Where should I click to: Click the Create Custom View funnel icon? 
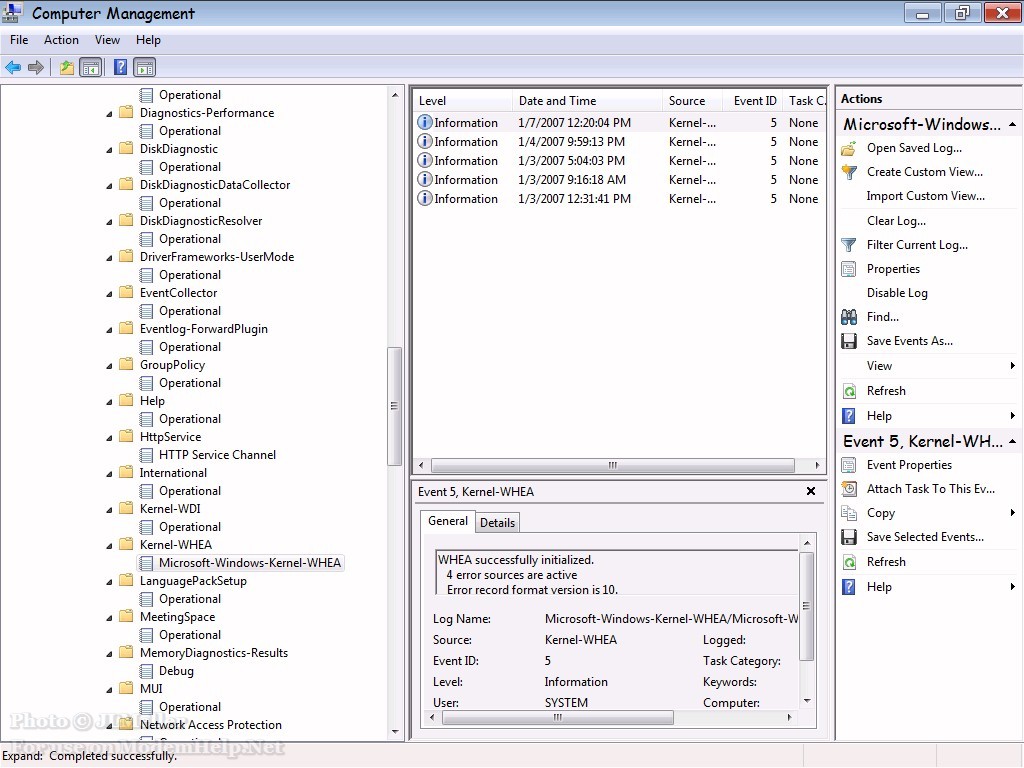[849, 172]
